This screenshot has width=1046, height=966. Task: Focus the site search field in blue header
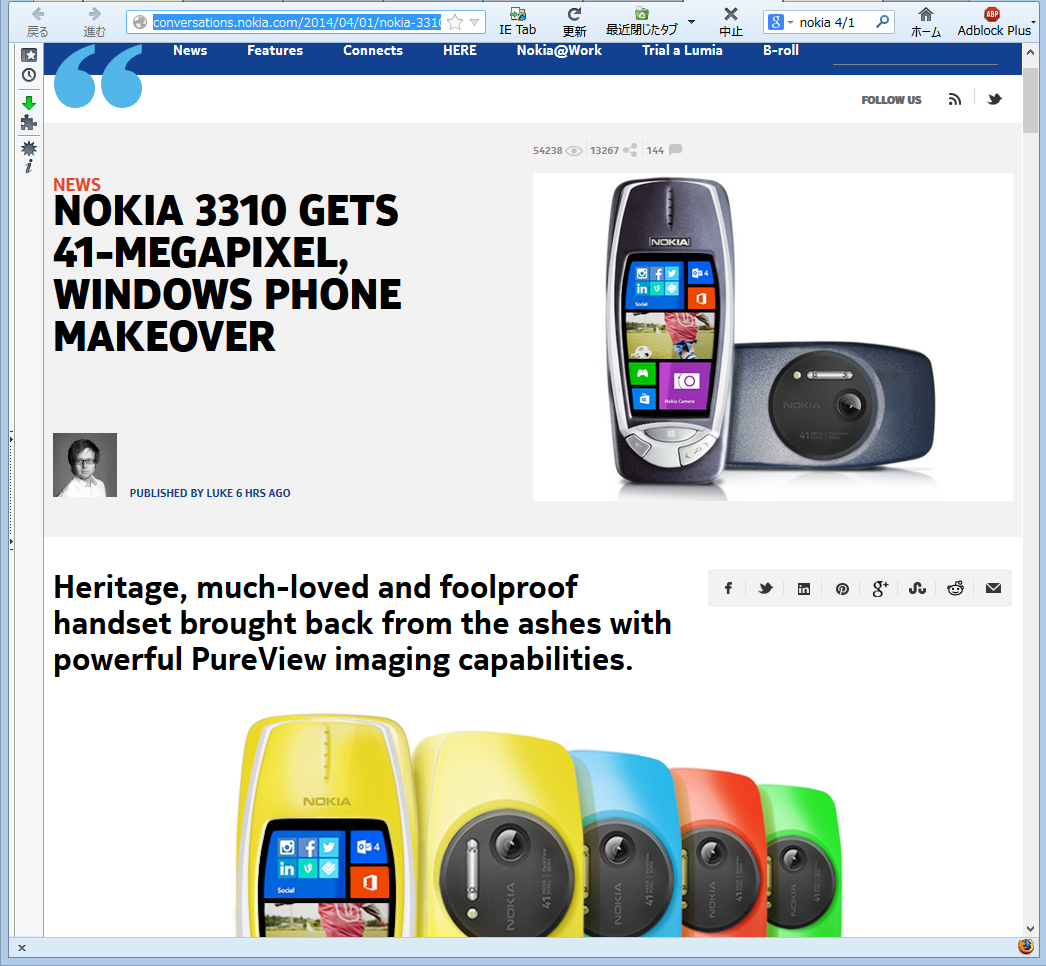pyautogui.click(x=915, y=56)
